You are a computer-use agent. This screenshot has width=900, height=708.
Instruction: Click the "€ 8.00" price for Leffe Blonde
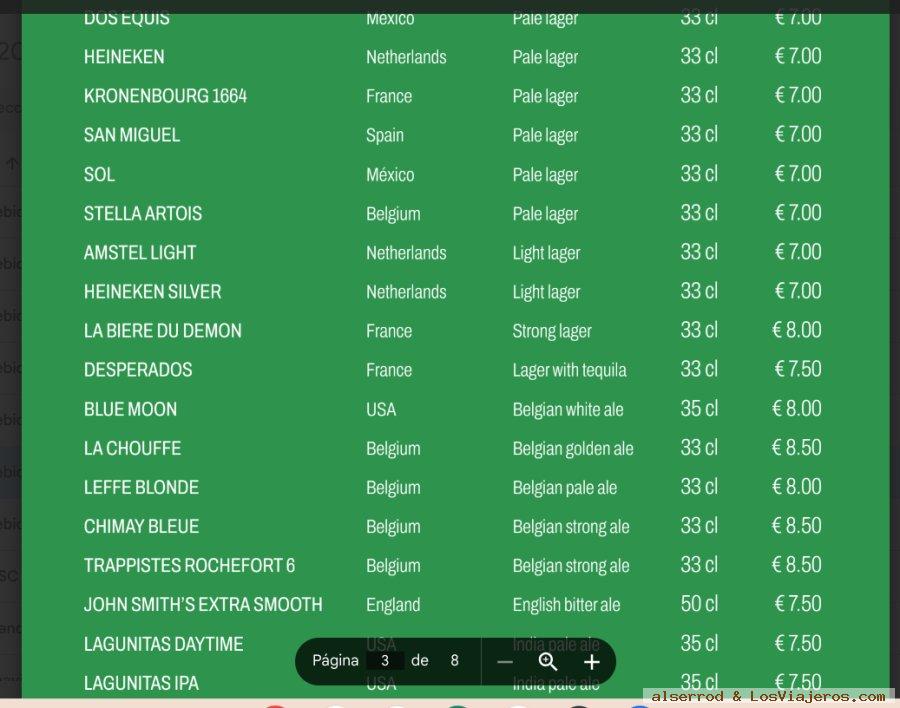click(x=797, y=487)
